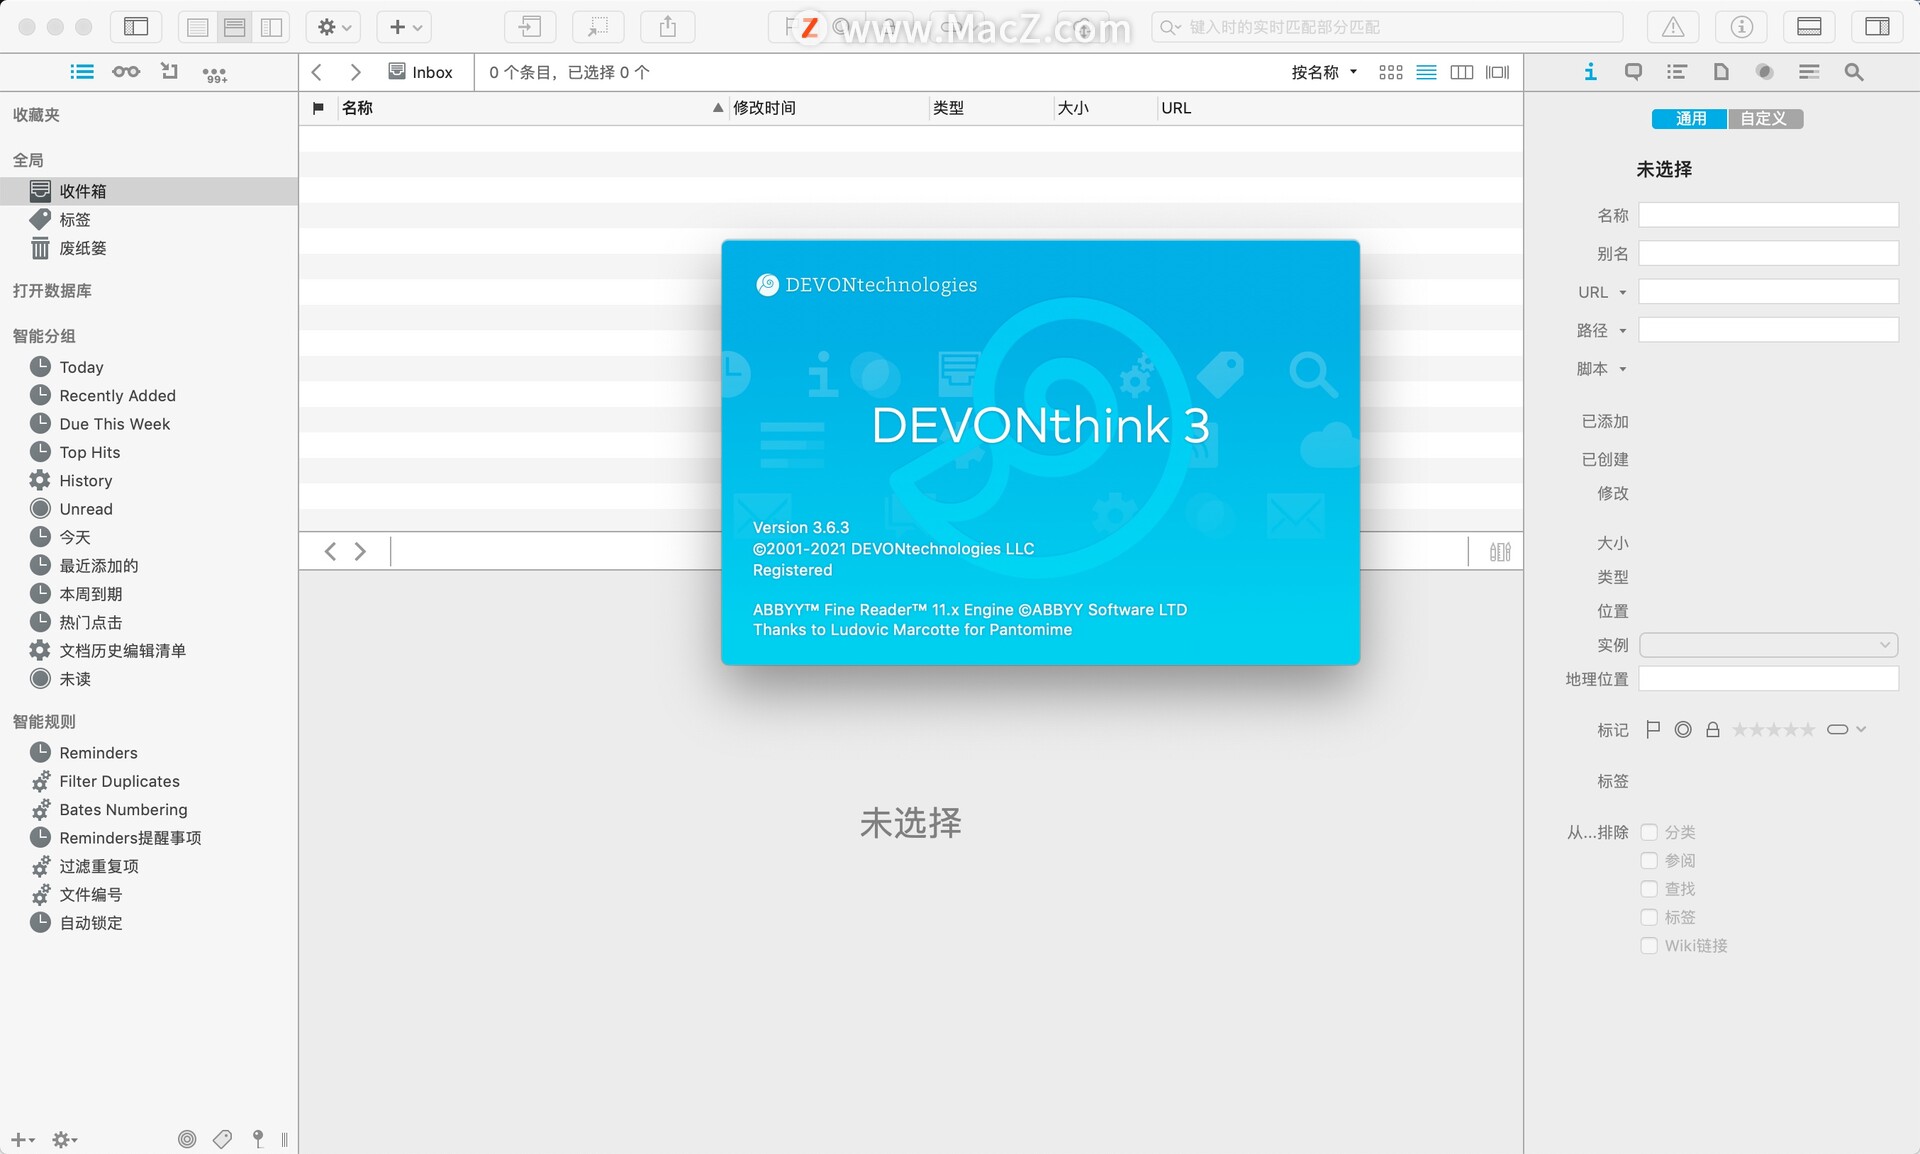Open the concordance circle inspector icon

[1765, 72]
